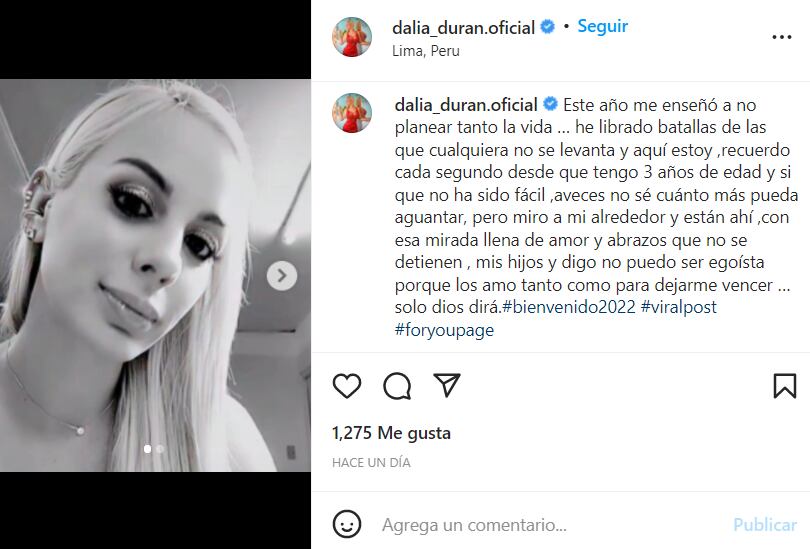
Task: Like the post with the heart icon
Action: 347,386
